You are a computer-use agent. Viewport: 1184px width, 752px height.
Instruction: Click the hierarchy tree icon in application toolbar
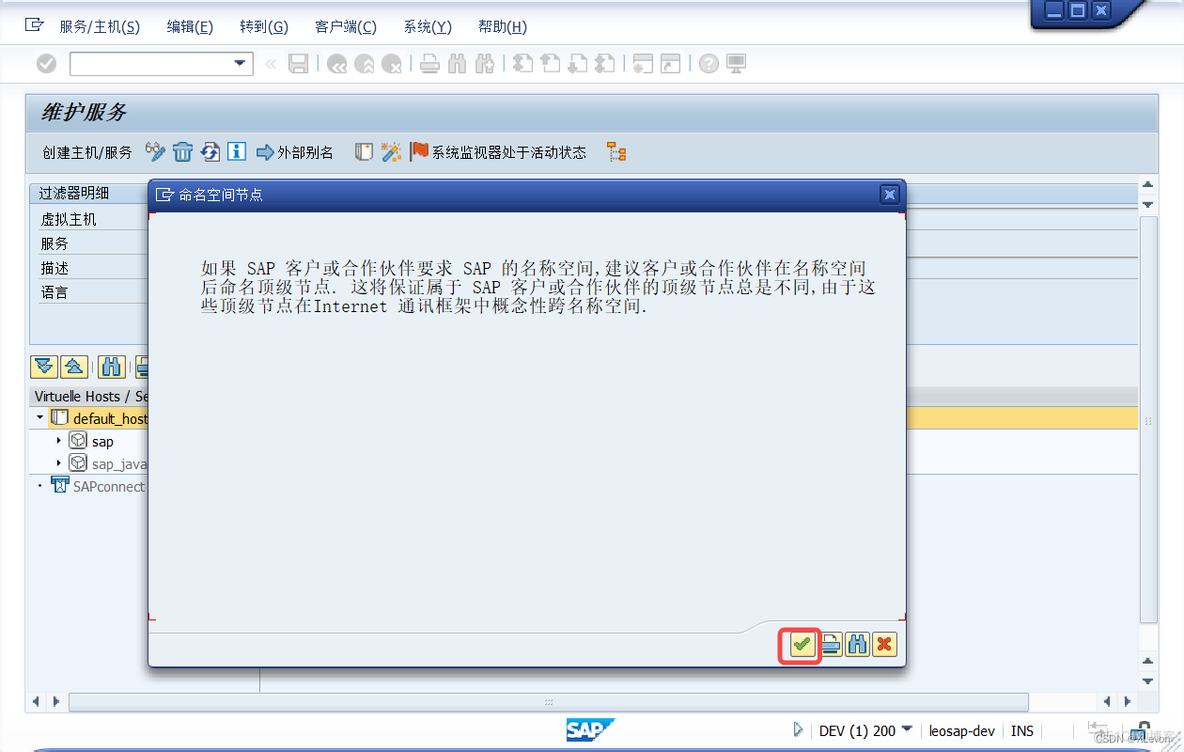[x=617, y=153]
